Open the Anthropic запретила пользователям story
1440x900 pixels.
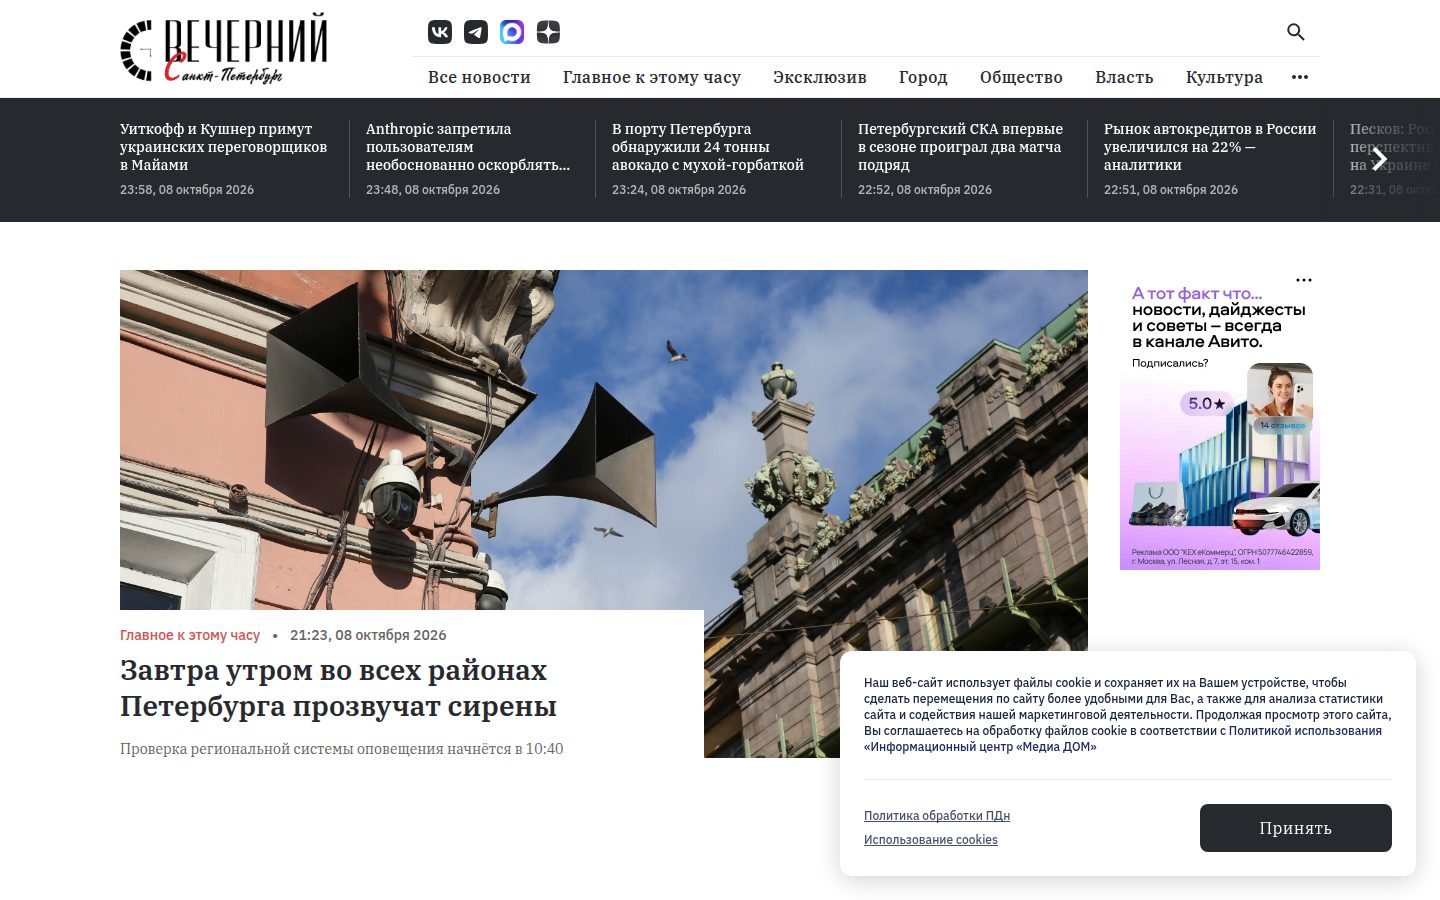click(x=468, y=147)
